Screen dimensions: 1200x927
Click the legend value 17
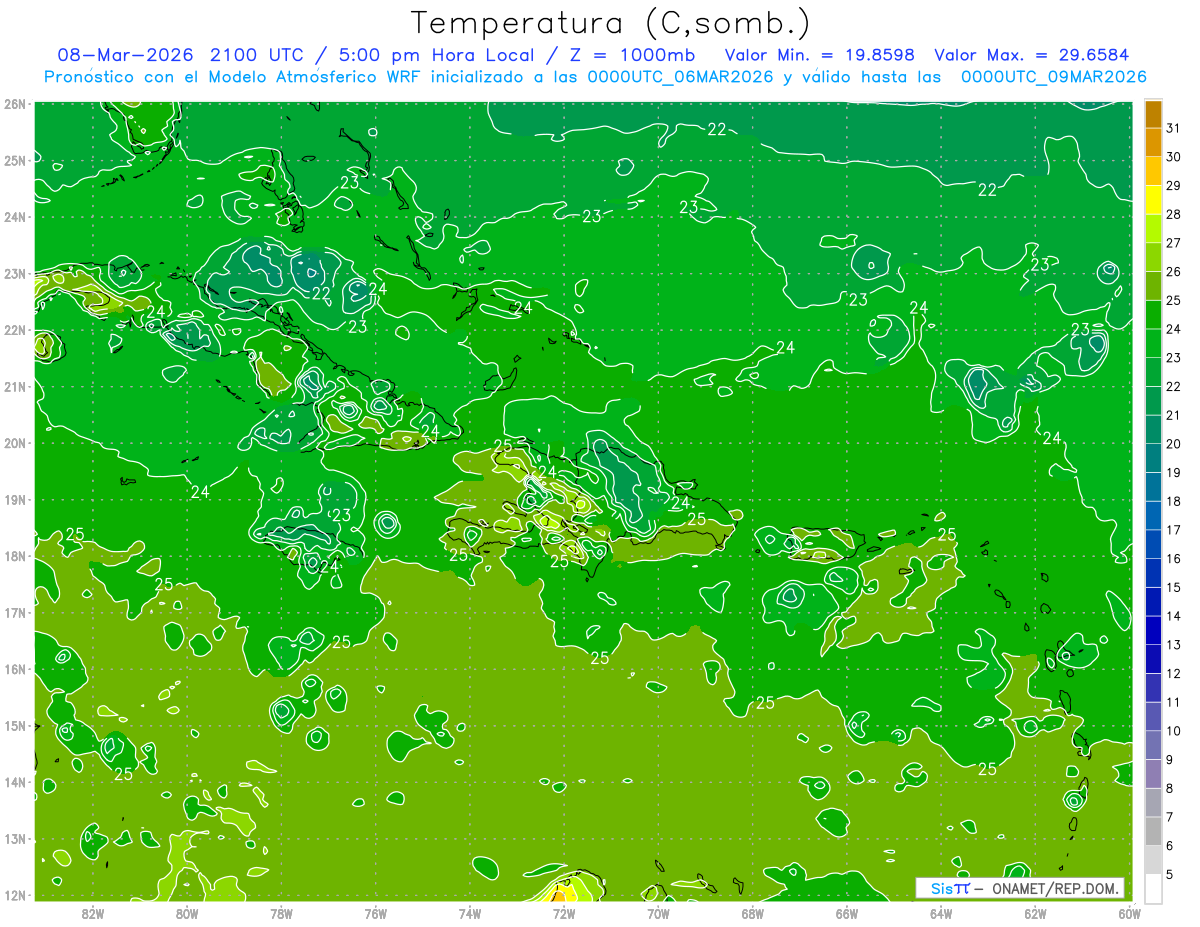click(1174, 530)
